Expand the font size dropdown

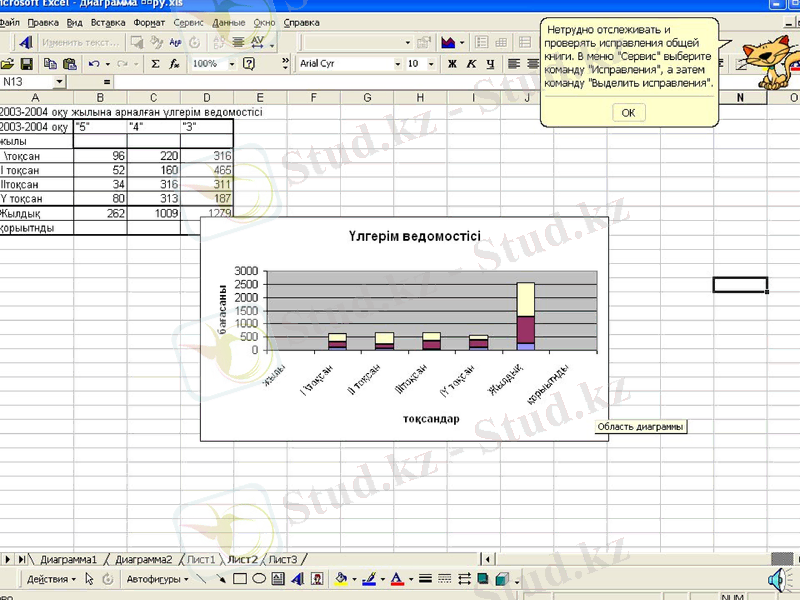click(430, 63)
